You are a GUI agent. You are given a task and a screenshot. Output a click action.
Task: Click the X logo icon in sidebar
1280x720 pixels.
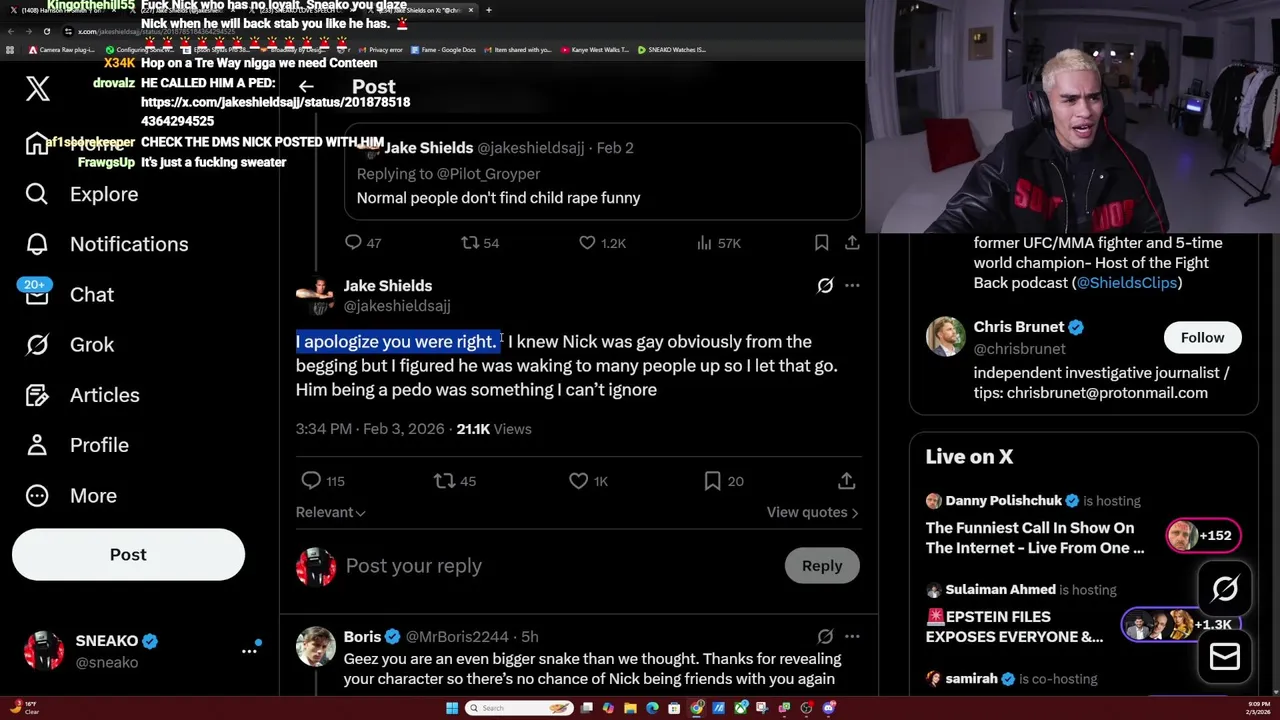[38, 88]
